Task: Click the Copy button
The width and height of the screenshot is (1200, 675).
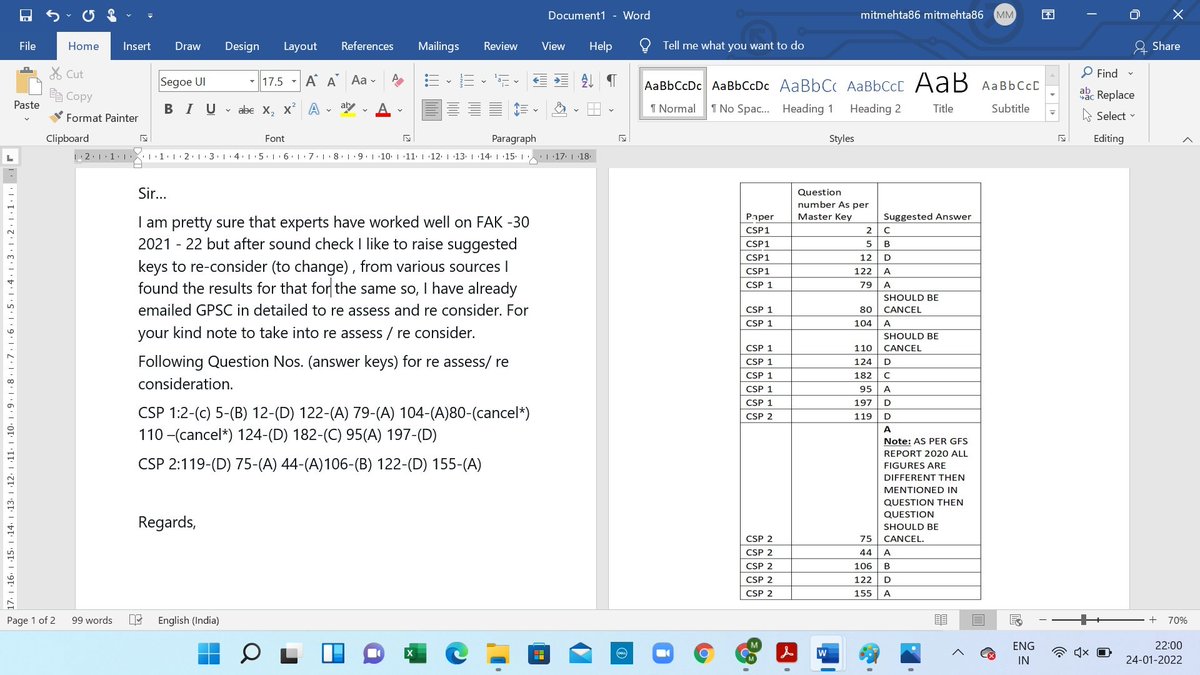Action: point(70,96)
